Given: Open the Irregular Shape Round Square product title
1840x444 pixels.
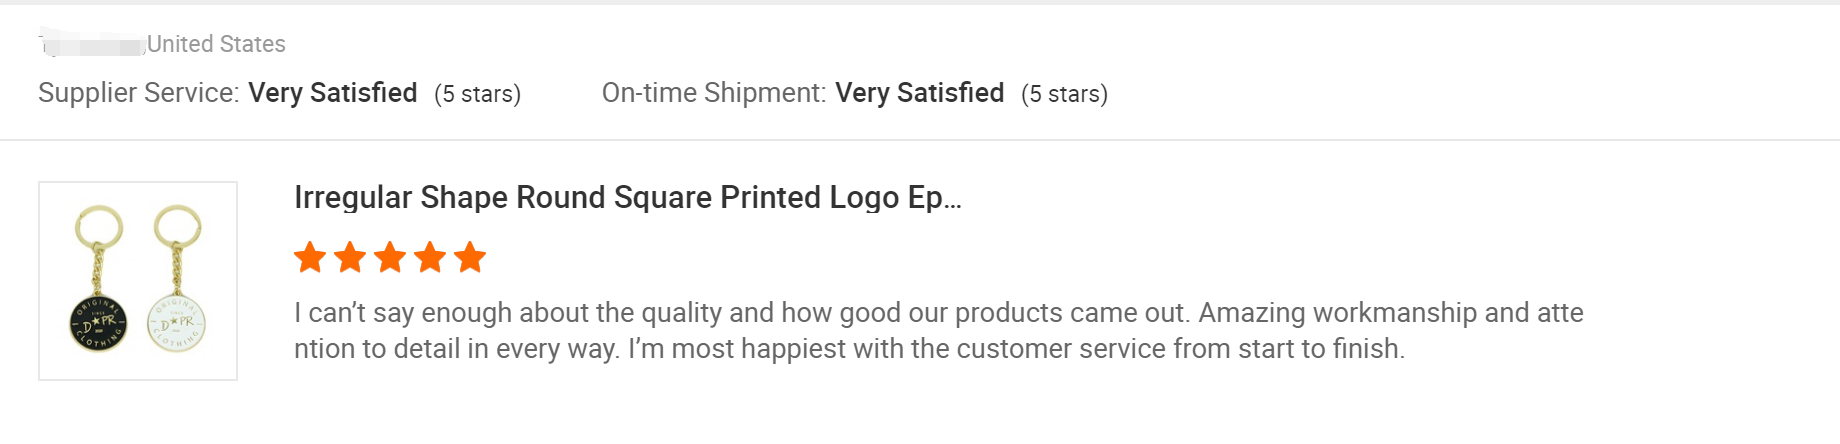Looking at the screenshot, I should click(x=618, y=198).
